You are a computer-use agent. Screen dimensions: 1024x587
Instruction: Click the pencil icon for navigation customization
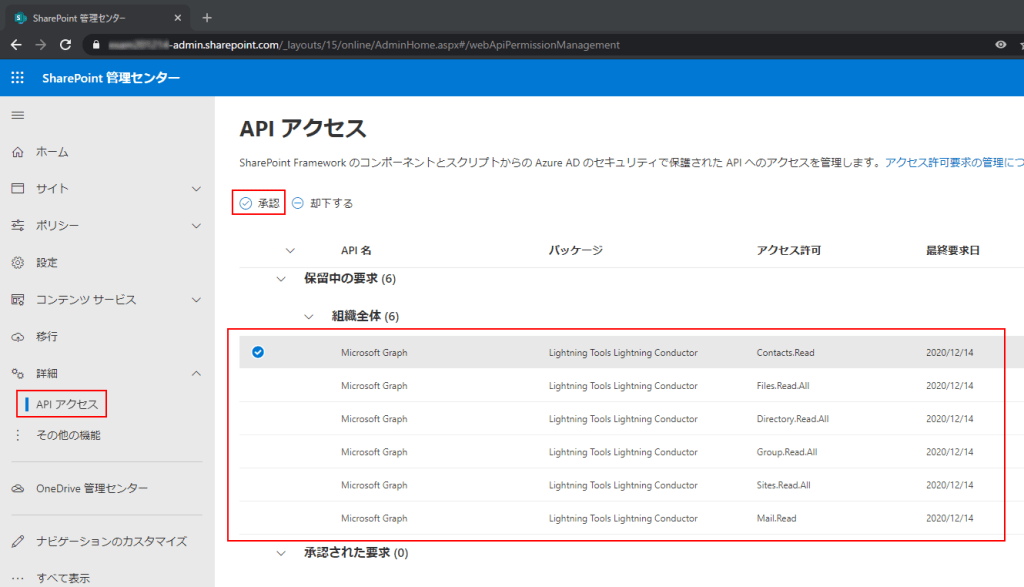(x=17, y=541)
